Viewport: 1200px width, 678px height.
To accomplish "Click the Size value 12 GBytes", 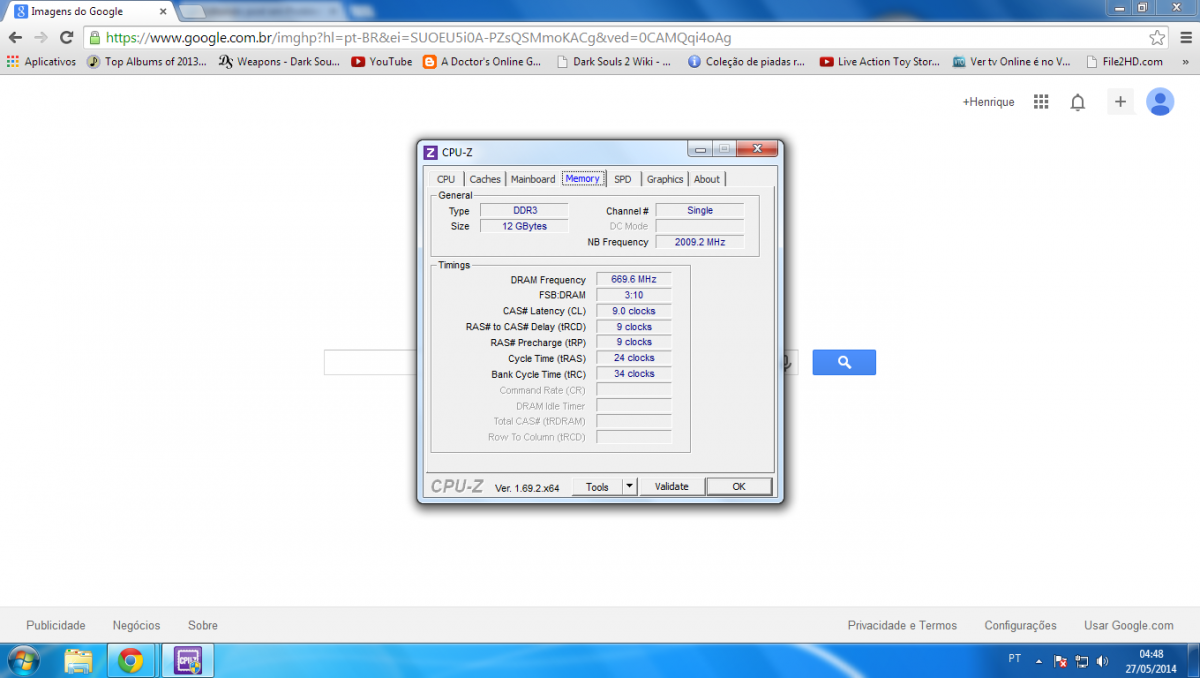I will pos(524,226).
